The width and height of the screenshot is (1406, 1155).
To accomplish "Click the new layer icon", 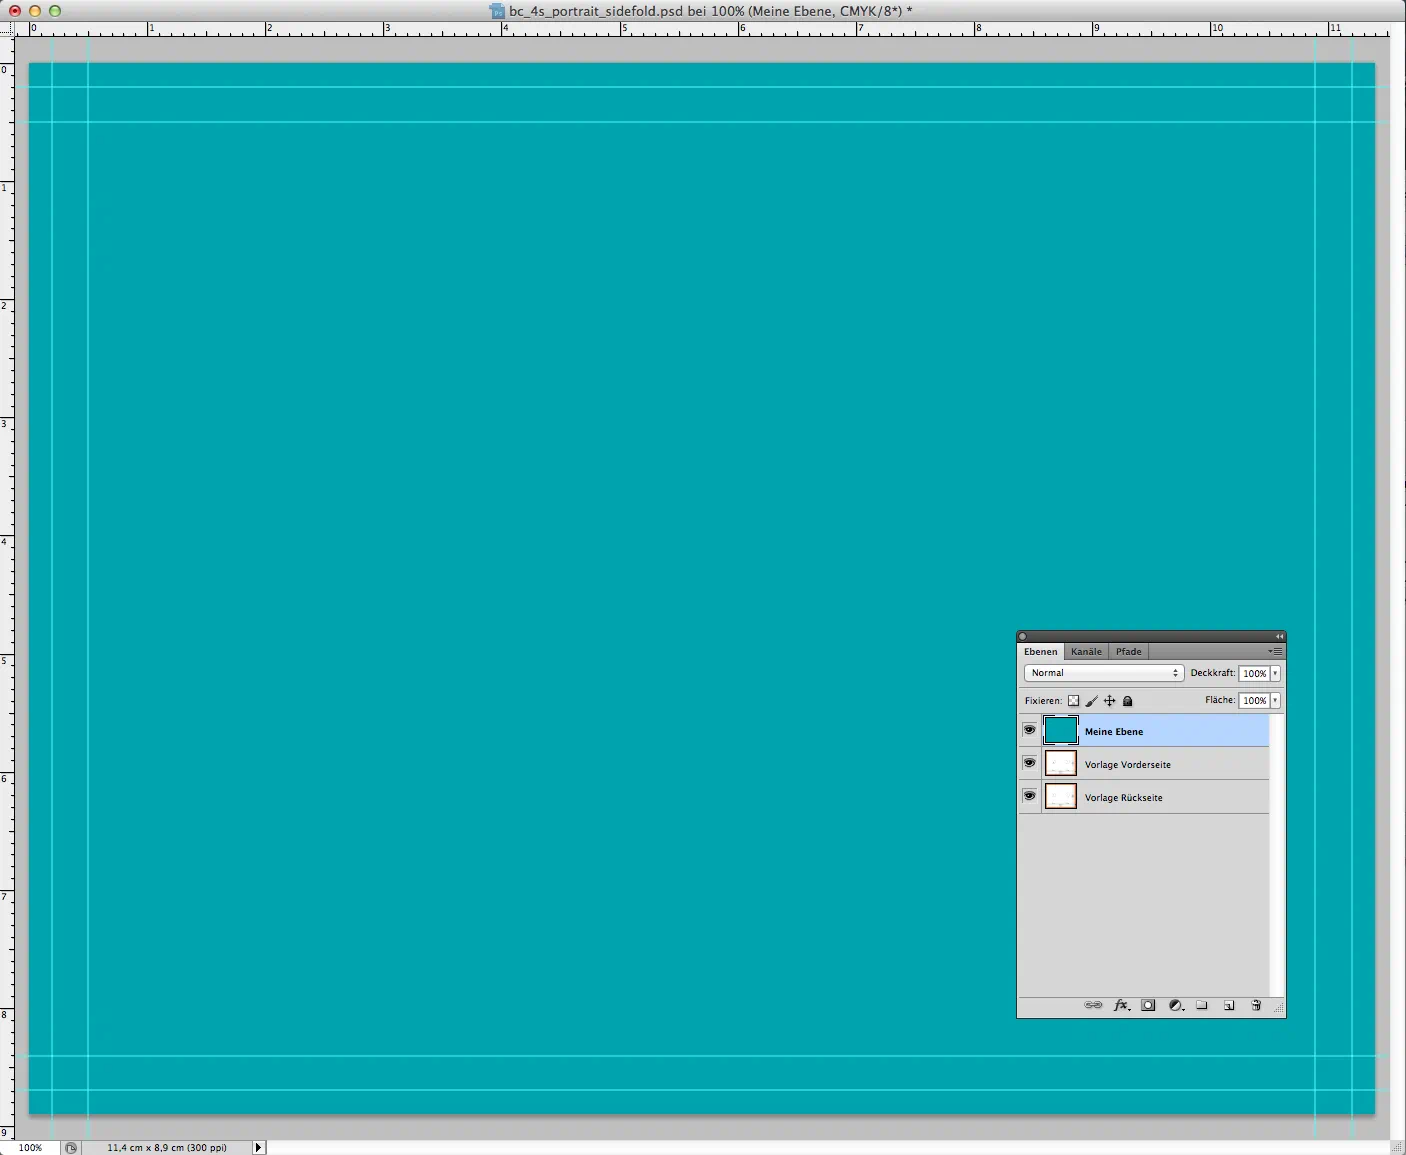I will [x=1229, y=1005].
